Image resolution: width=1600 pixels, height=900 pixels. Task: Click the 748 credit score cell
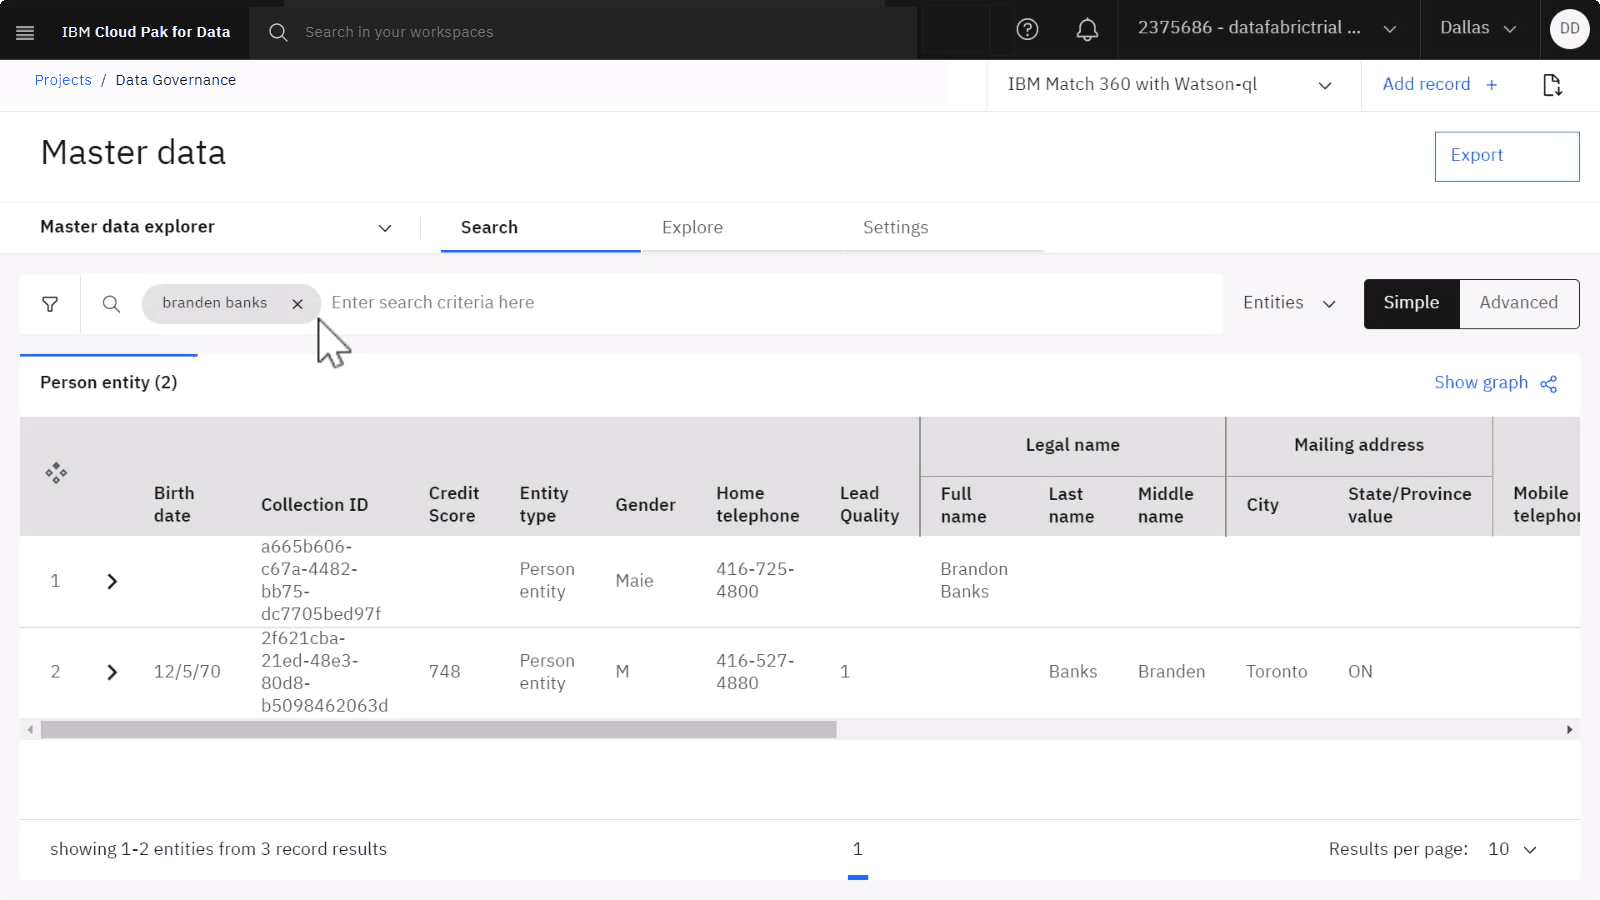(x=444, y=672)
